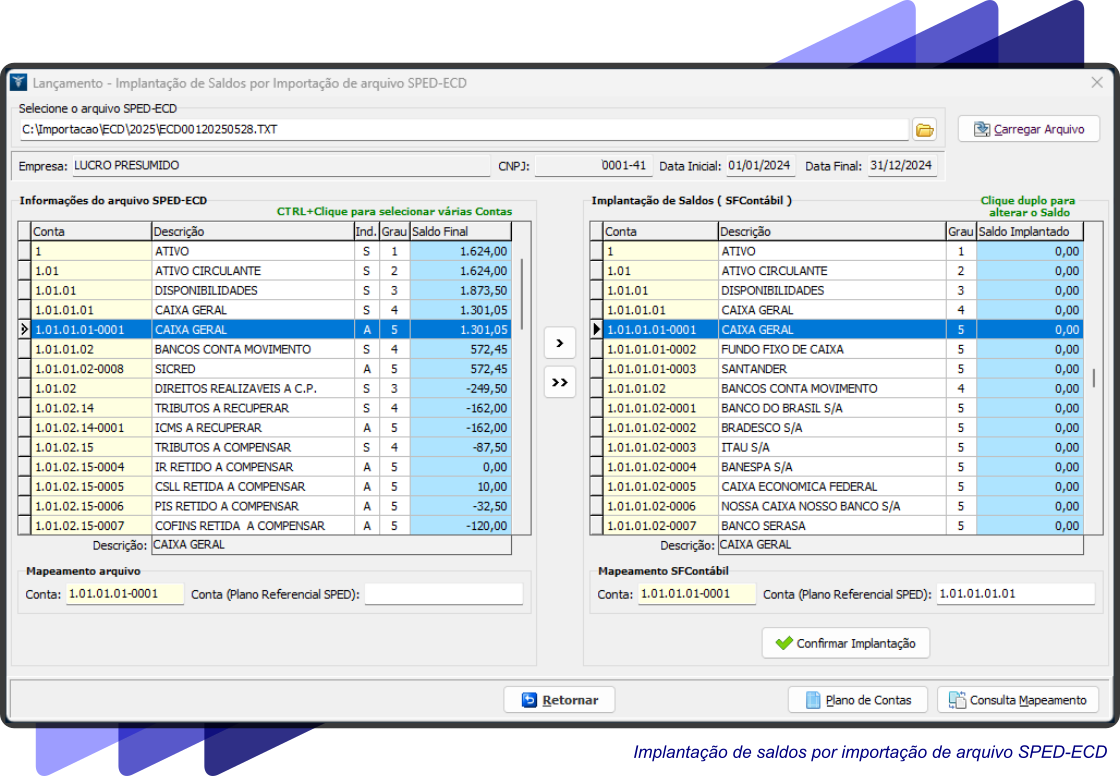Open Consulta Mapeamento
Screen dimensions: 1120x776
[x=1018, y=700]
